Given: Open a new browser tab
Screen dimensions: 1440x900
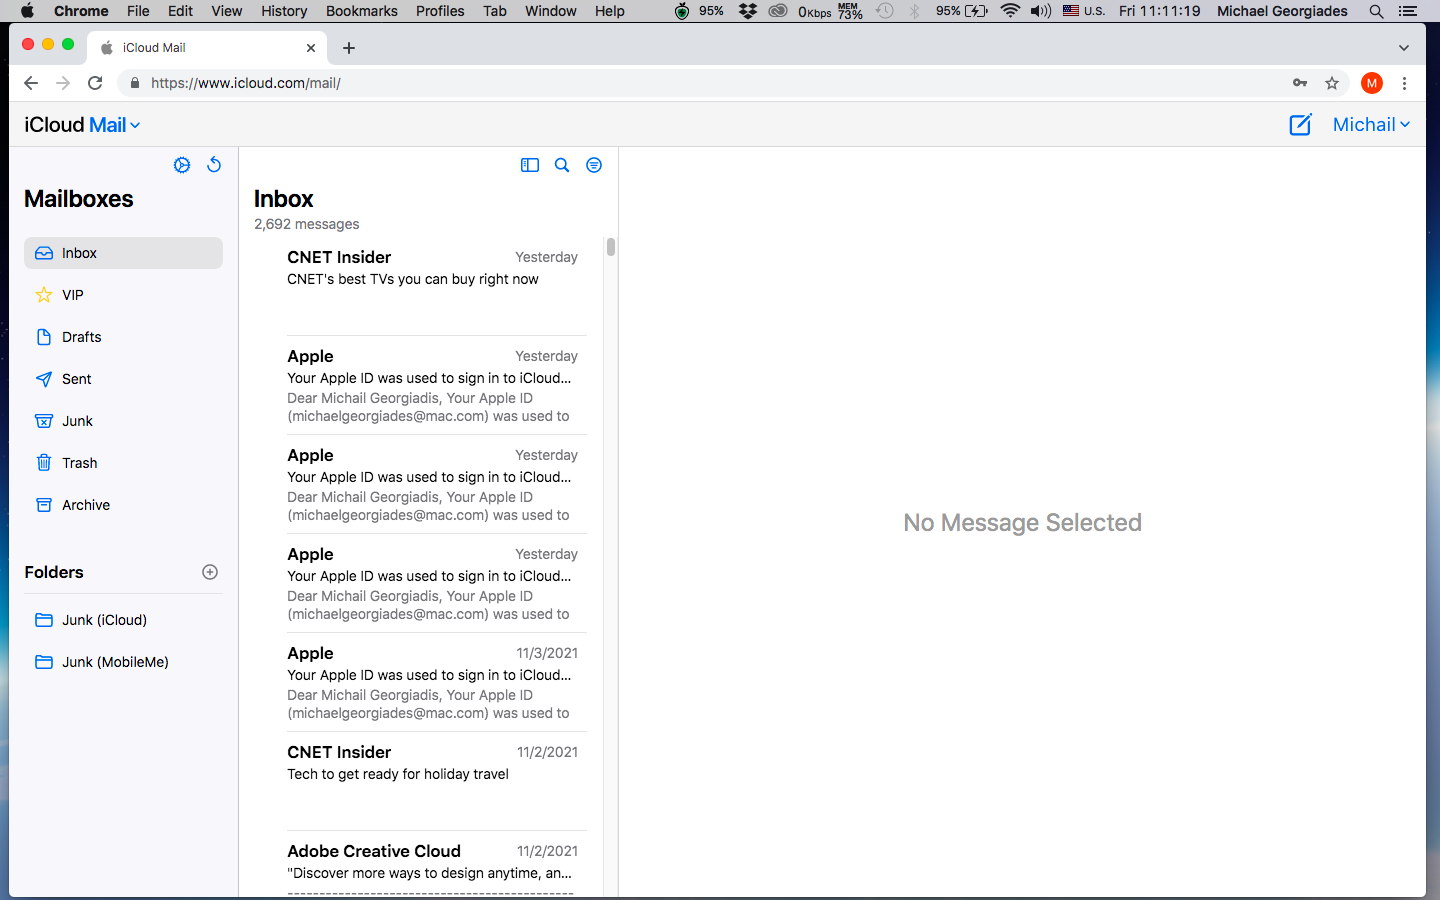Looking at the screenshot, I should pos(349,48).
